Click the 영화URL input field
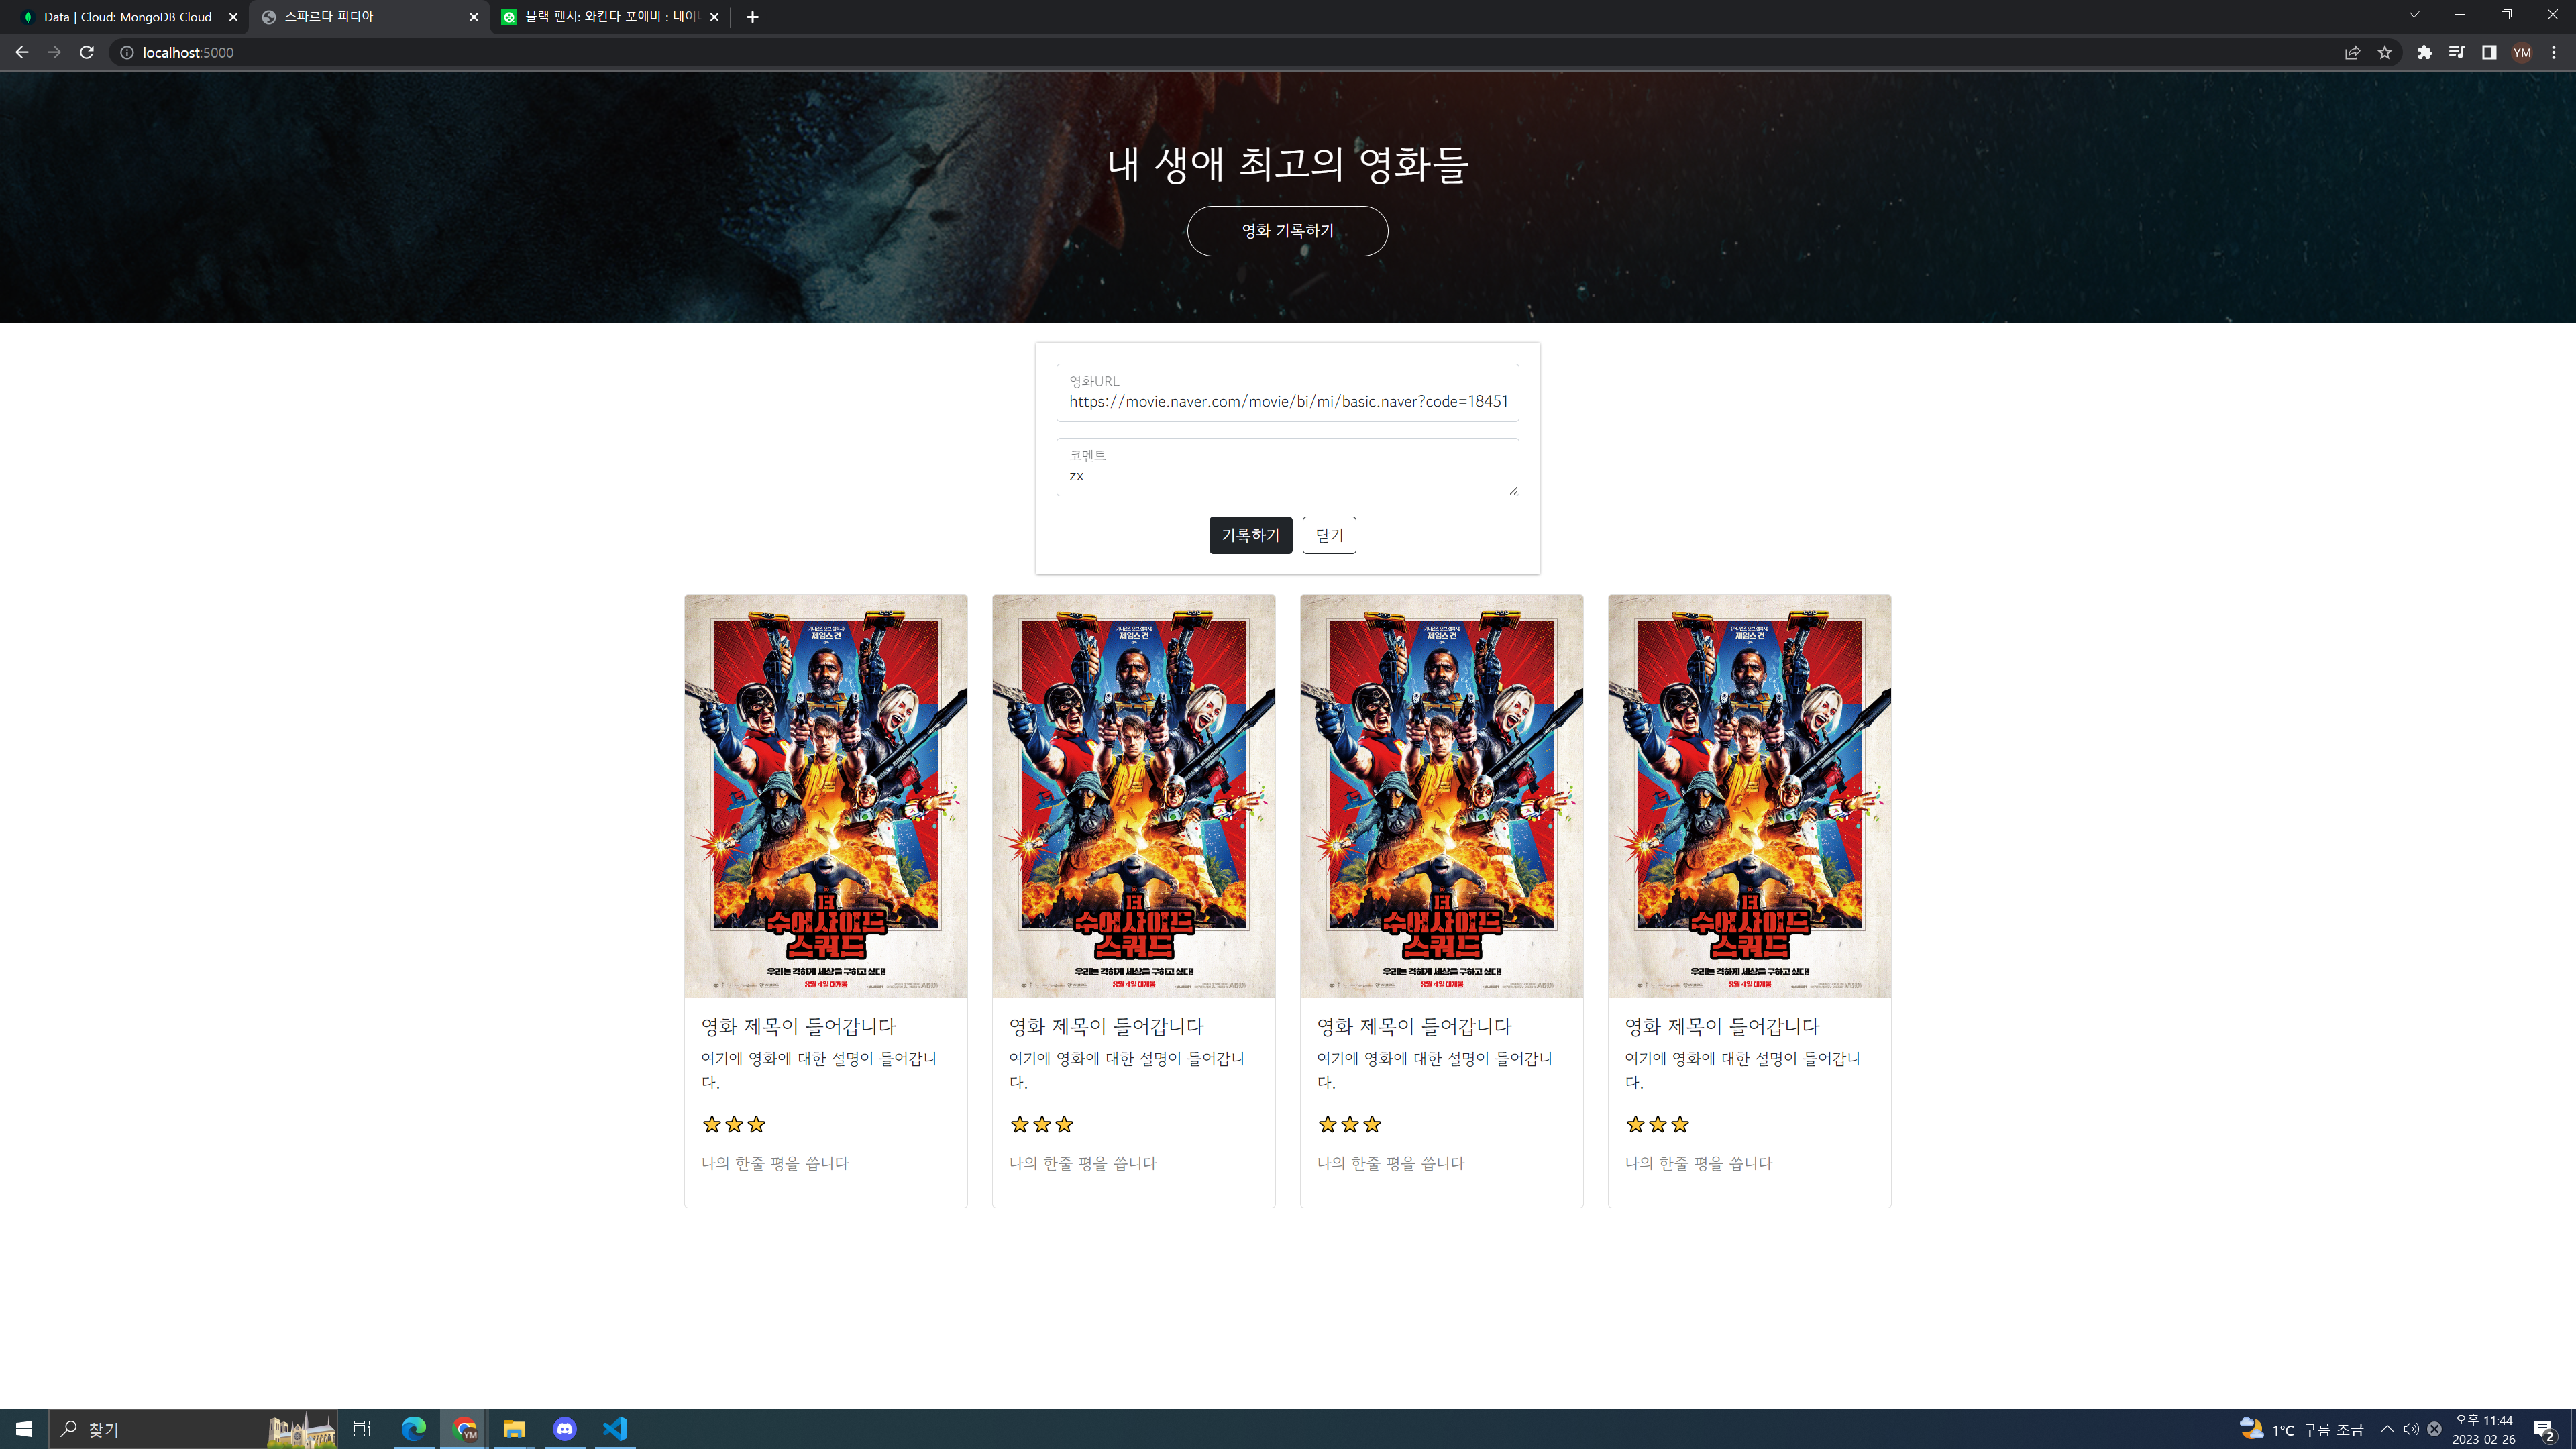 click(1288, 392)
